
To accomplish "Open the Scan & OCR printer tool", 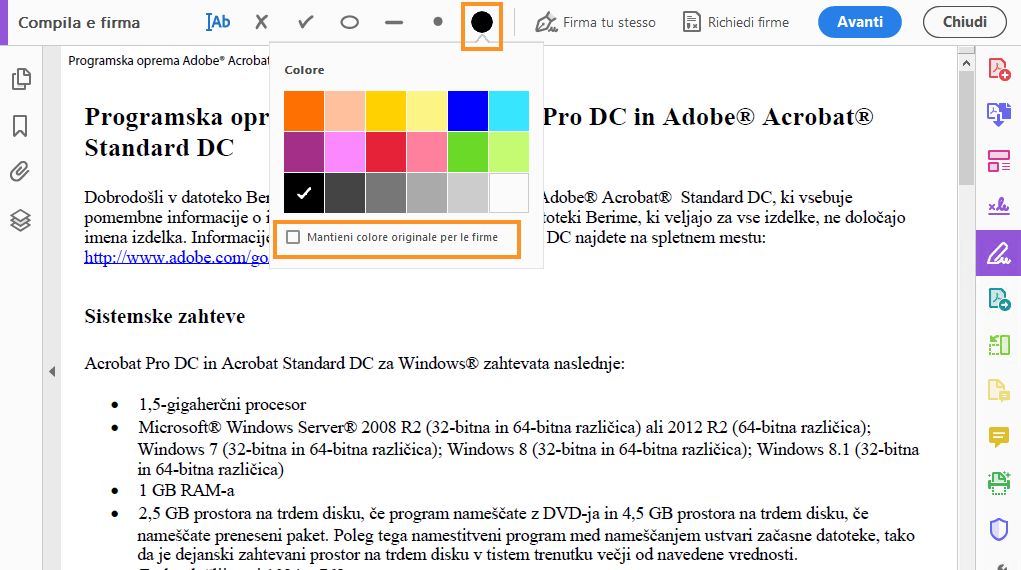I will 999,483.
